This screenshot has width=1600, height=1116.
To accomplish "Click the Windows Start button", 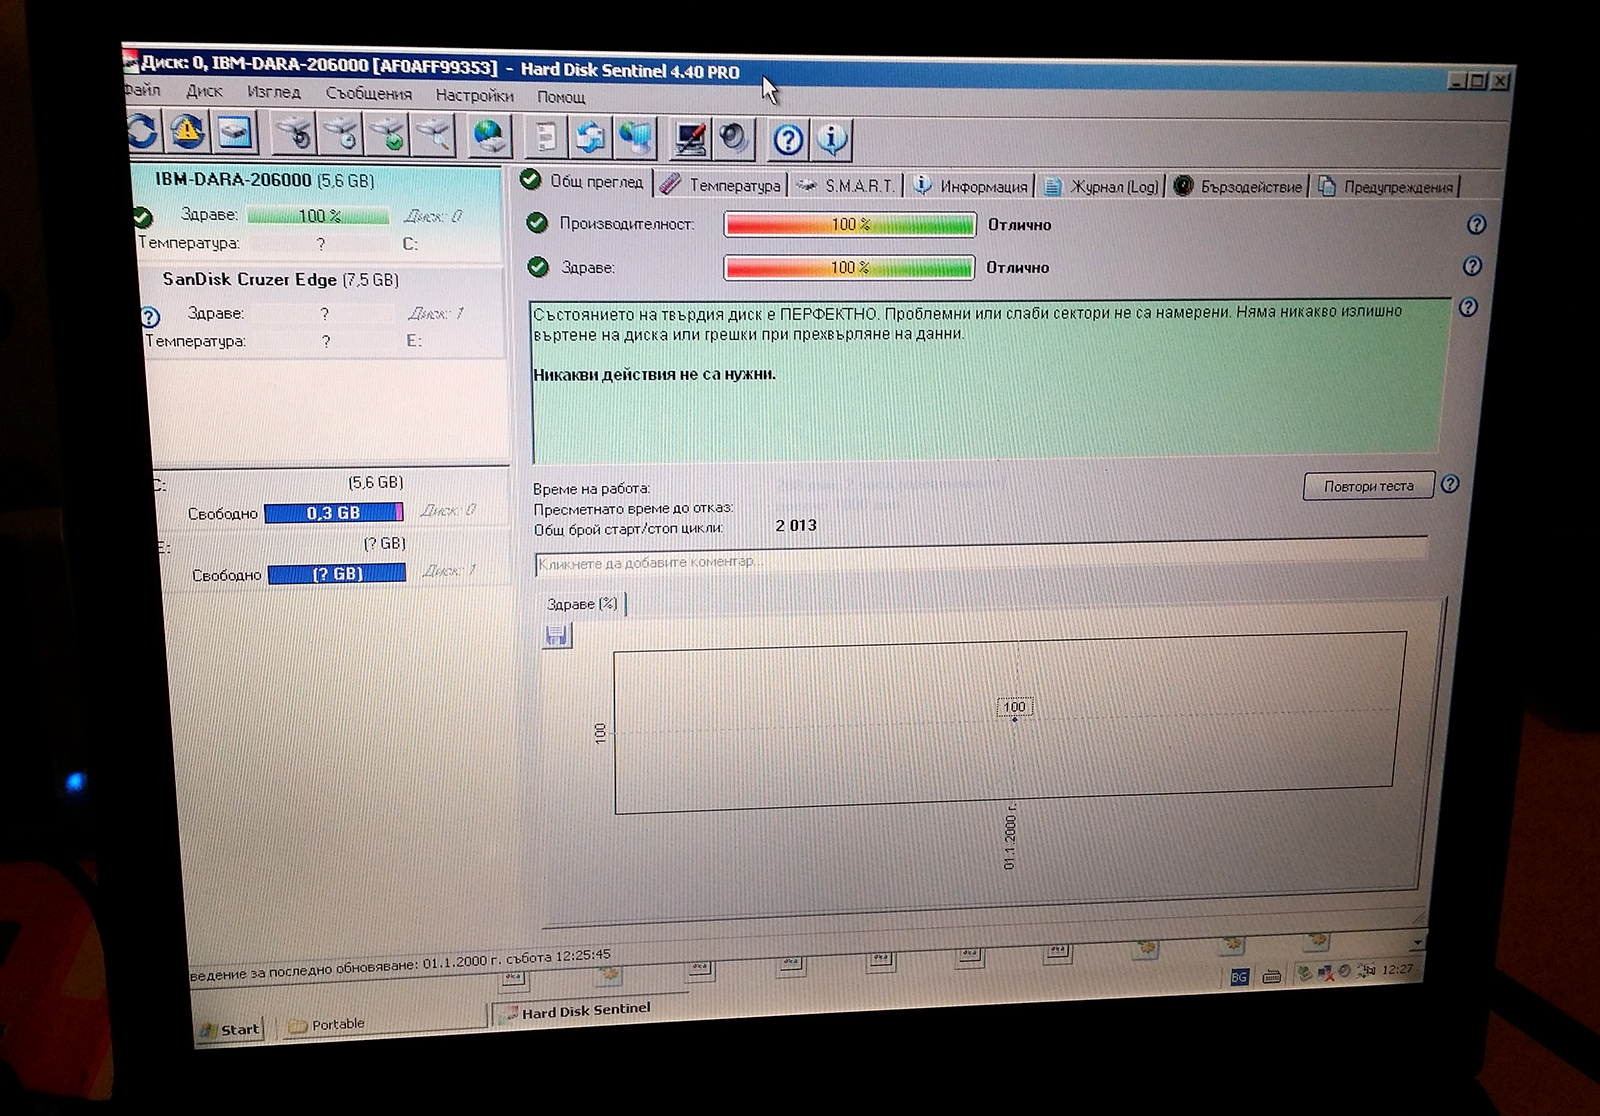I will point(230,1029).
